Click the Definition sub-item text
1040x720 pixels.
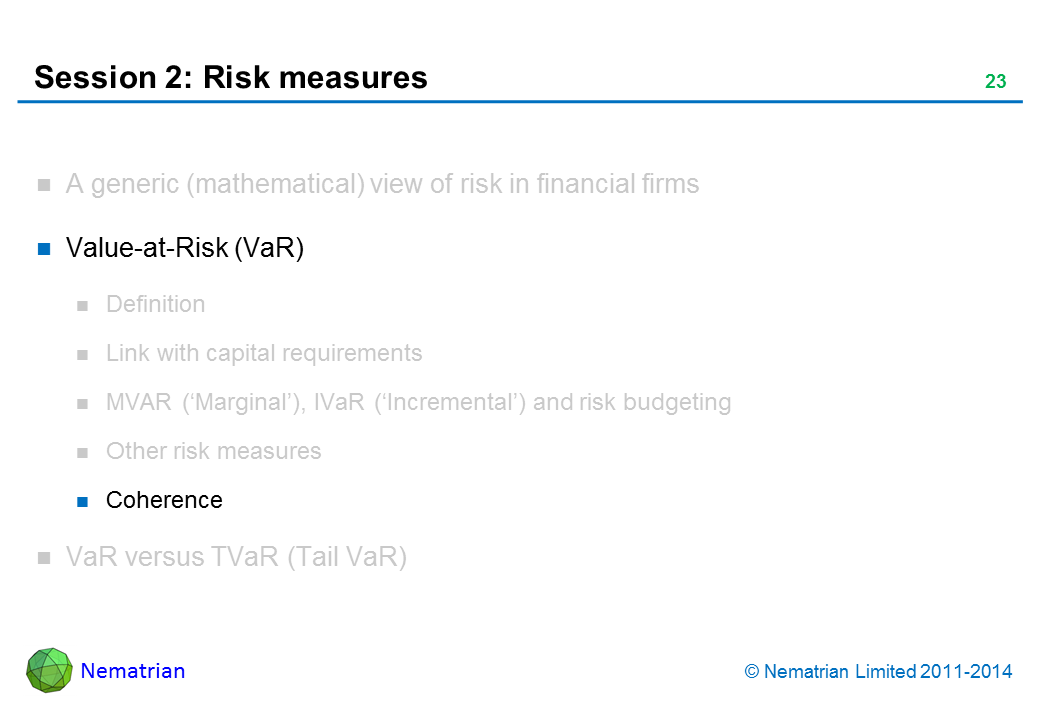(x=155, y=304)
